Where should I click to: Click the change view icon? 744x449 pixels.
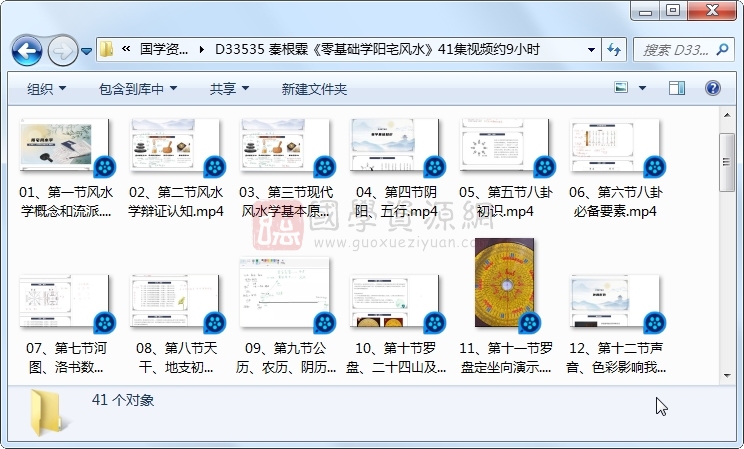621,88
